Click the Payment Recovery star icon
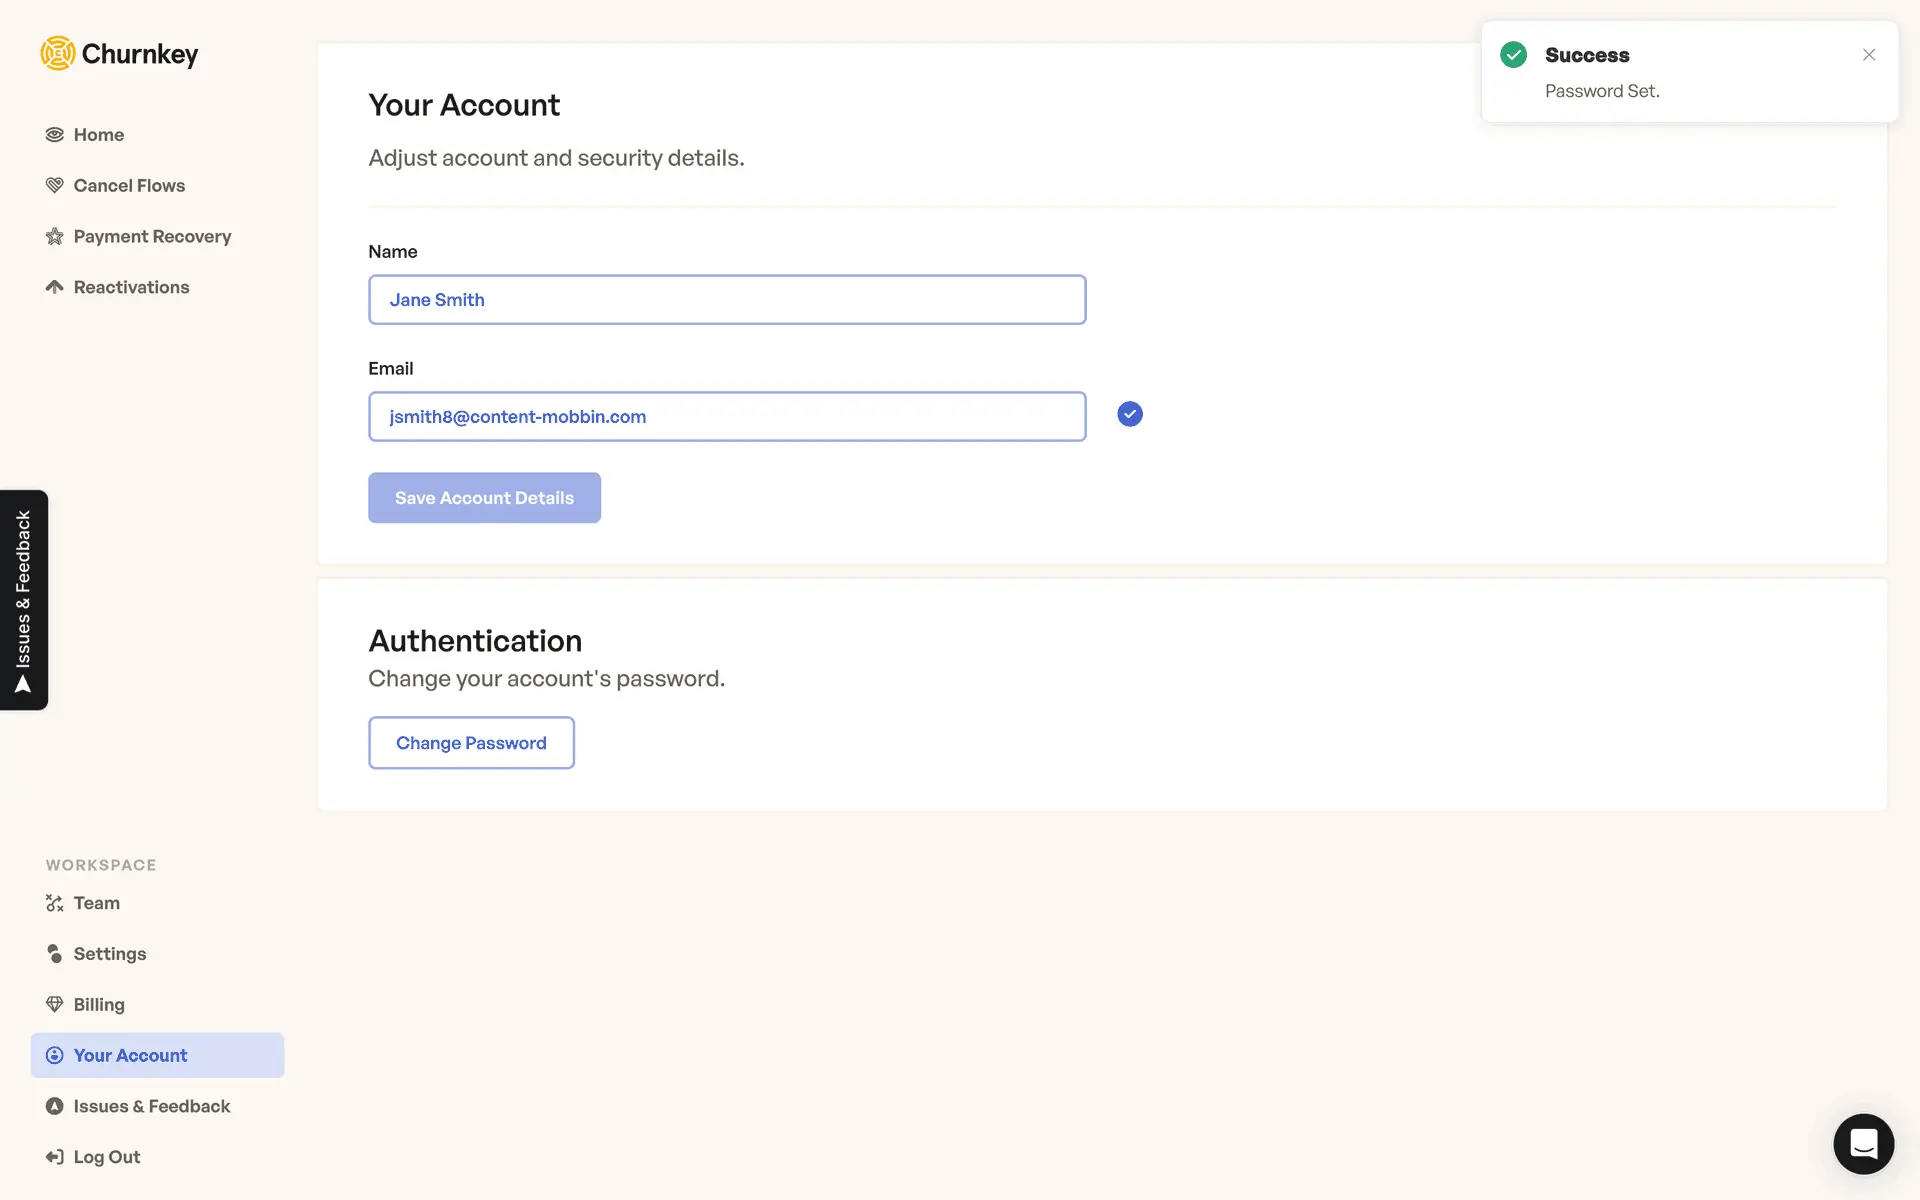This screenshot has width=1920, height=1200. coord(54,237)
